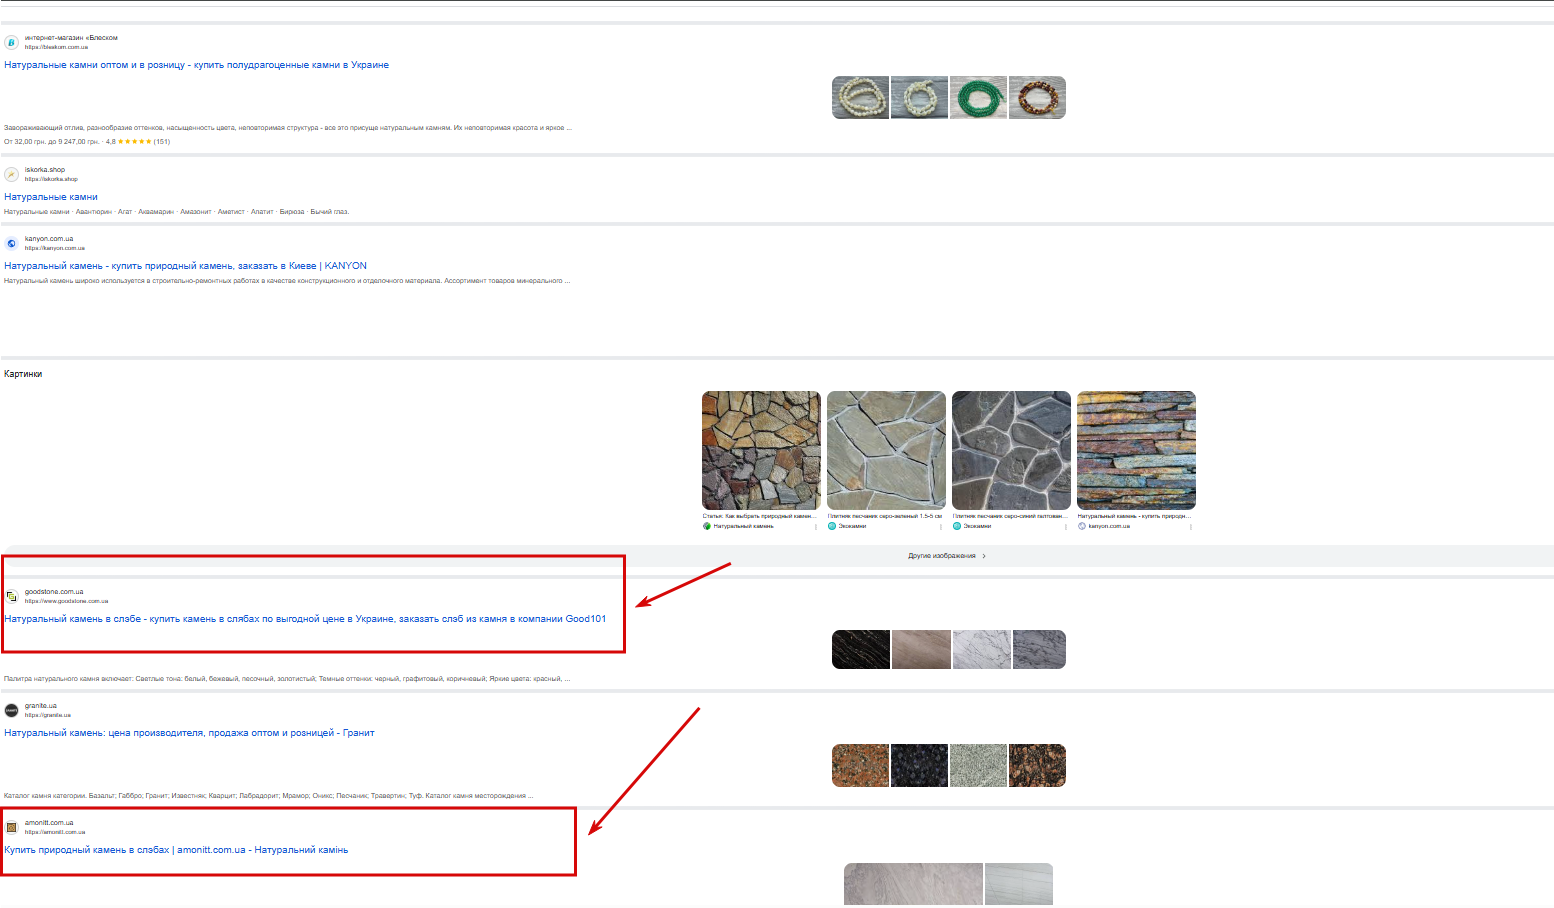Click site name интернет-магазин «Блеском

pyautogui.click(x=71, y=38)
